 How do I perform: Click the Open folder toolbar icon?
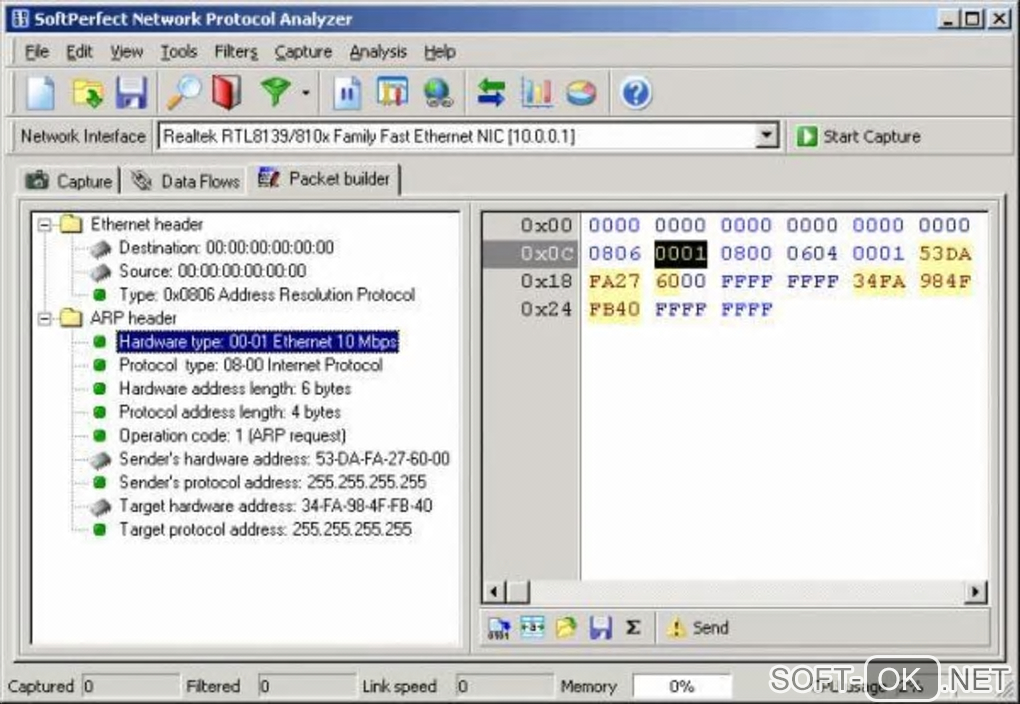[x=88, y=92]
